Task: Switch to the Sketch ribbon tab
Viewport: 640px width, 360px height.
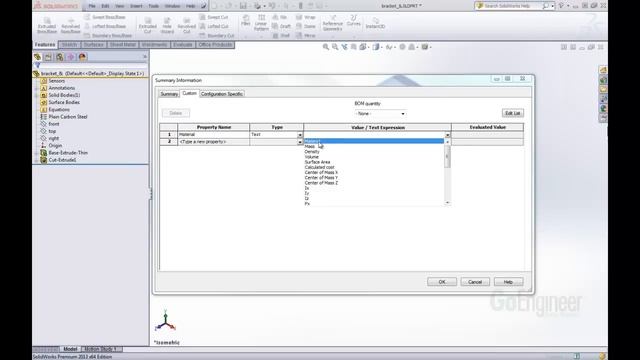Action: [x=69, y=44]
